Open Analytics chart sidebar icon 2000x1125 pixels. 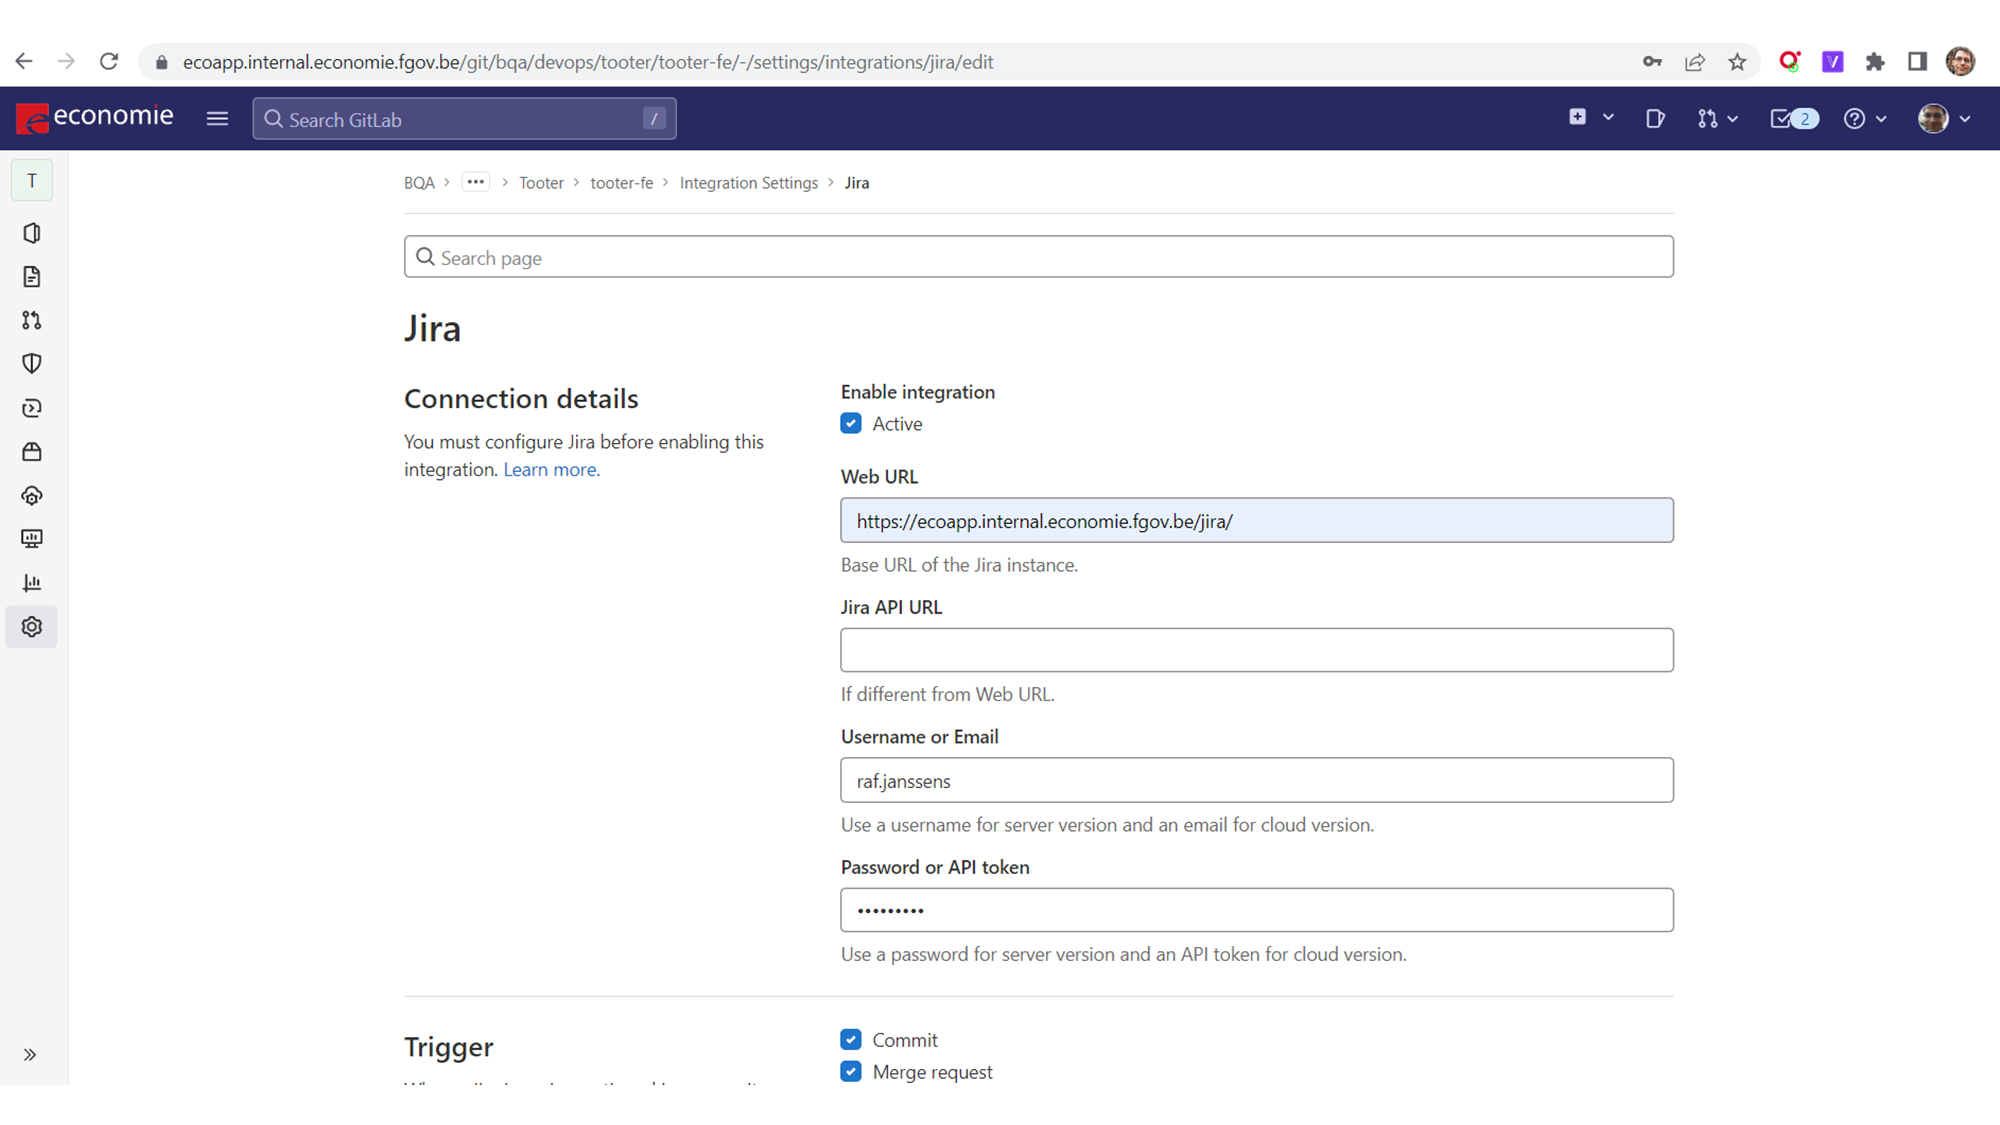pyautogui.click(x=32, y=583)
